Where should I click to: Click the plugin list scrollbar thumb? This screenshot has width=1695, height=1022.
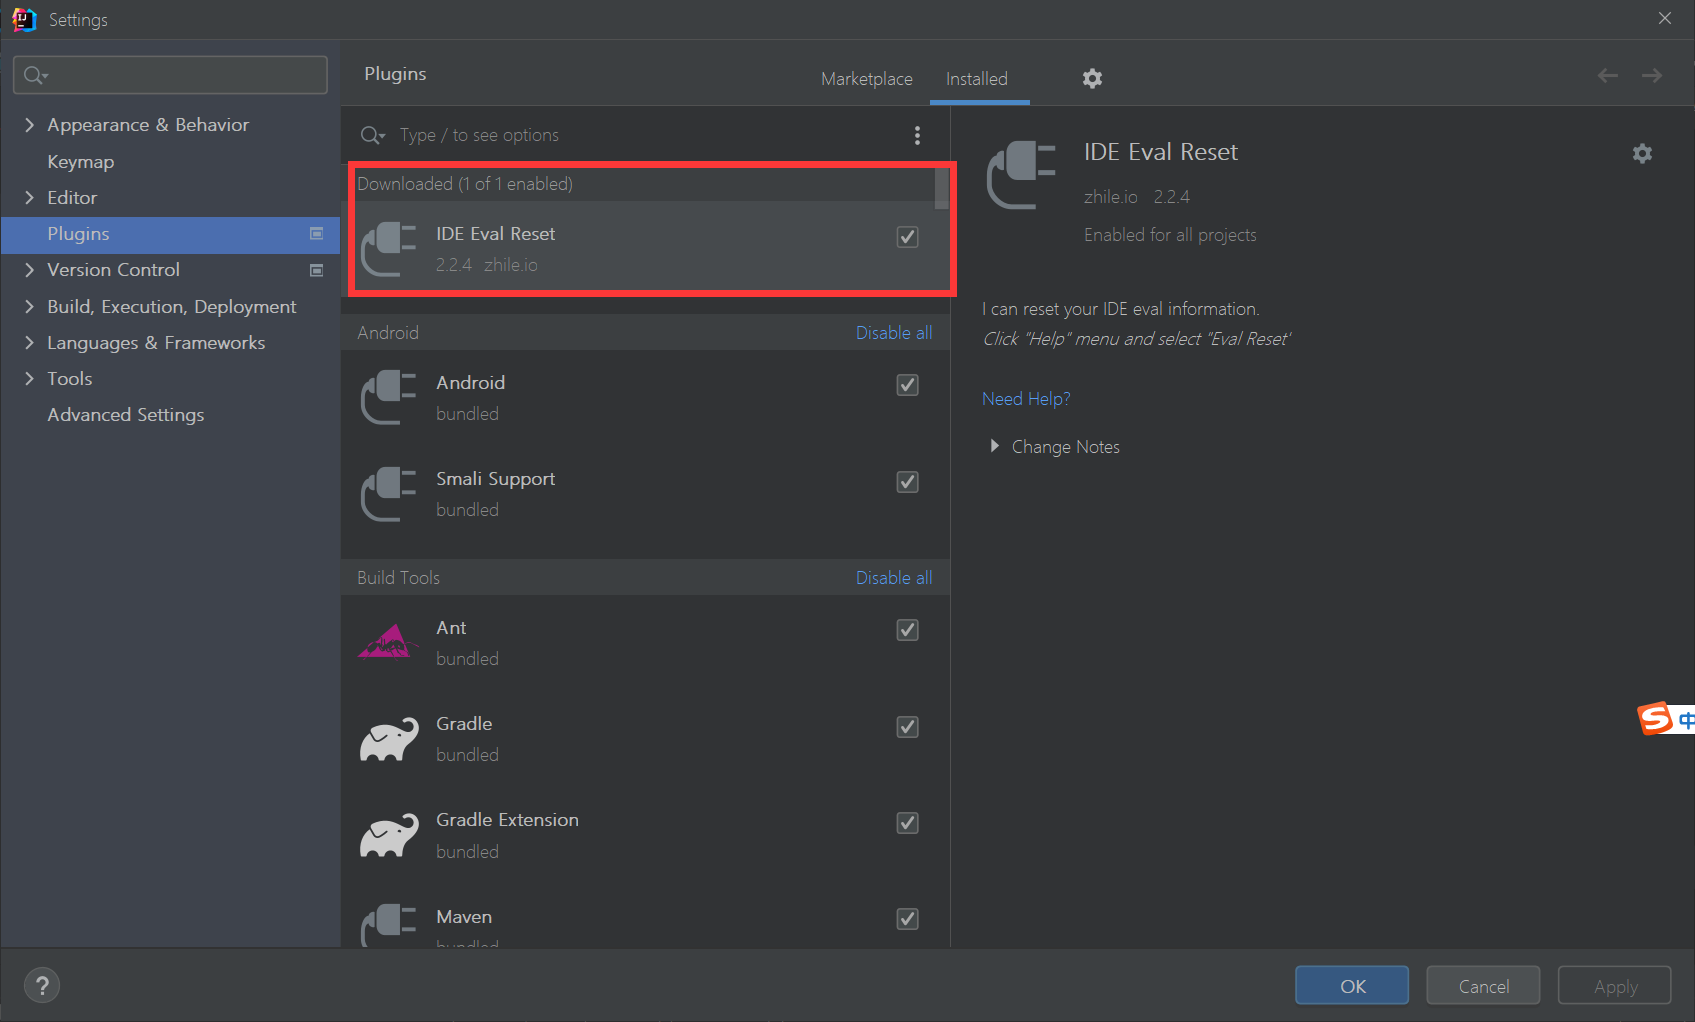[x=941, y=189]
